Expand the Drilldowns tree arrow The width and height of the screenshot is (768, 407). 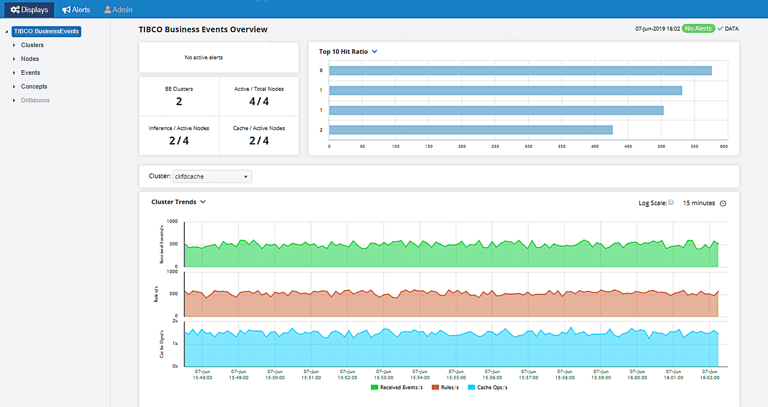point(14,100)
